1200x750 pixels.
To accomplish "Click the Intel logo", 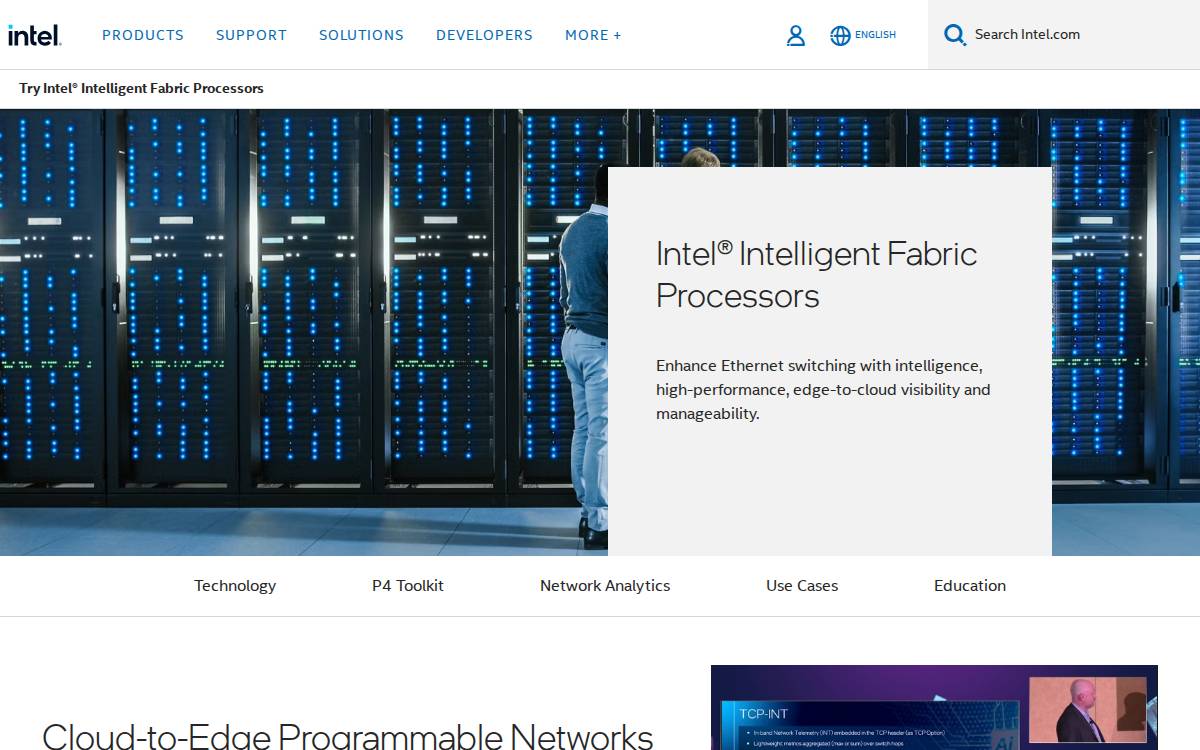I will (x=35, y=35).
